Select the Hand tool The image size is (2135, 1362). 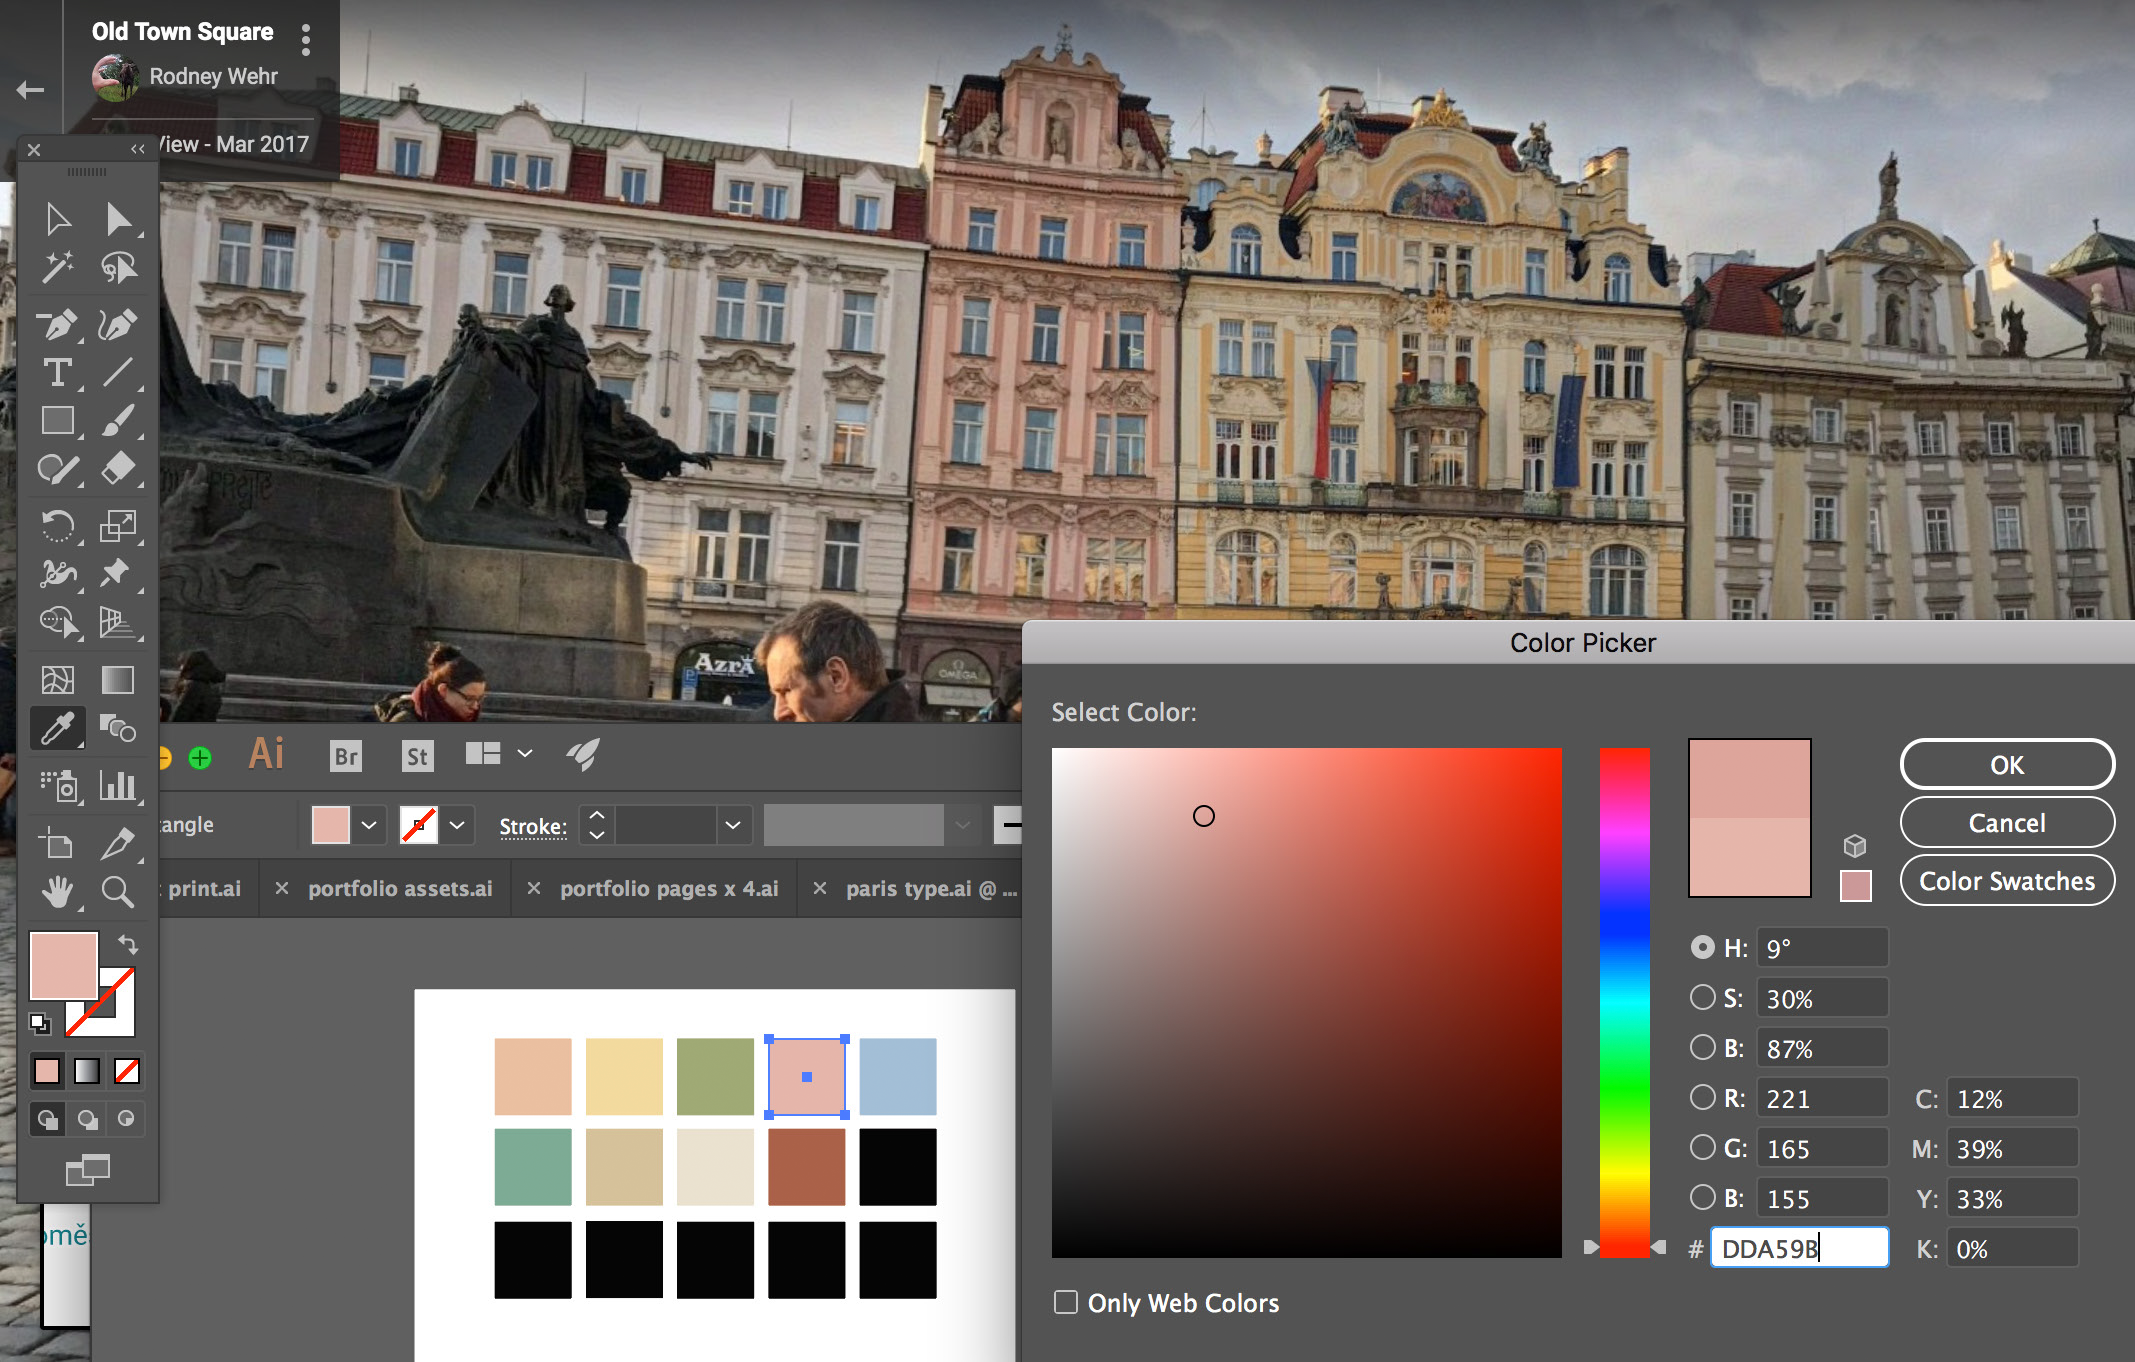[x=57, y=891]
